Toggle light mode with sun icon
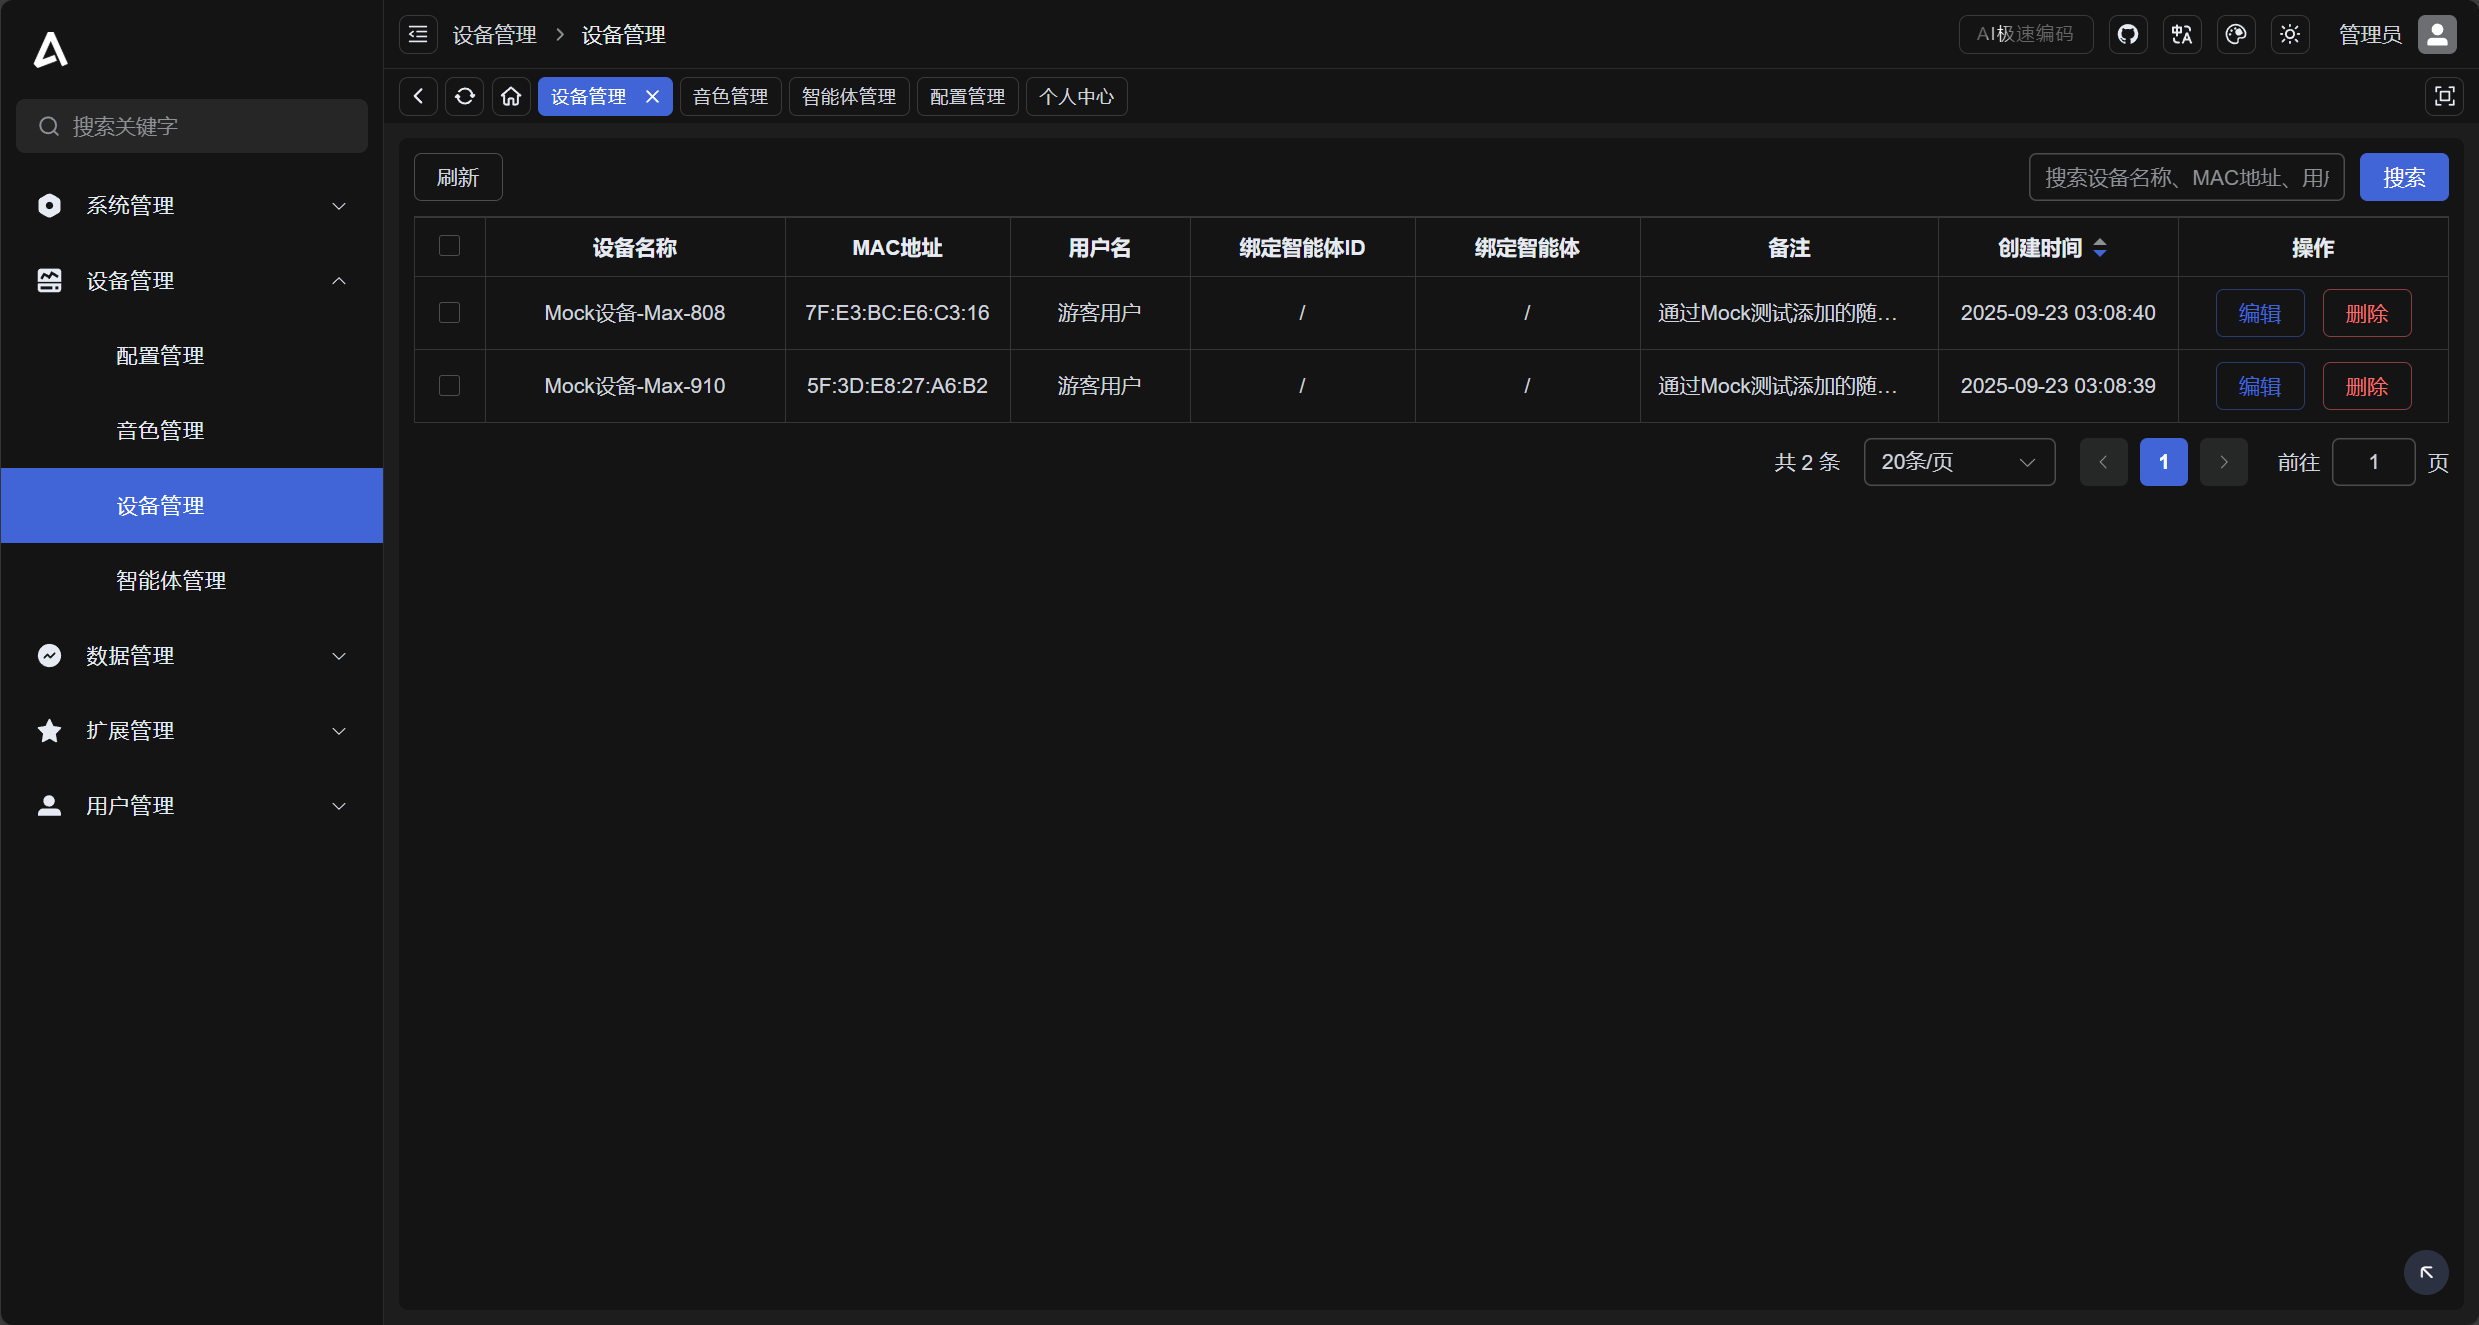This screenshot has height=1325, width=2479. pyautogui.click(x=2290, y=34)
